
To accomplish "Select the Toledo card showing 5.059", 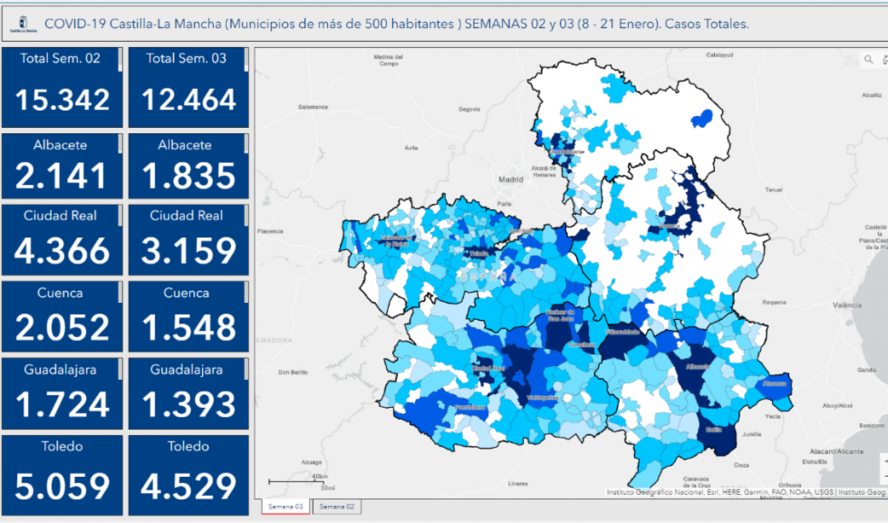I will [62, 472].
